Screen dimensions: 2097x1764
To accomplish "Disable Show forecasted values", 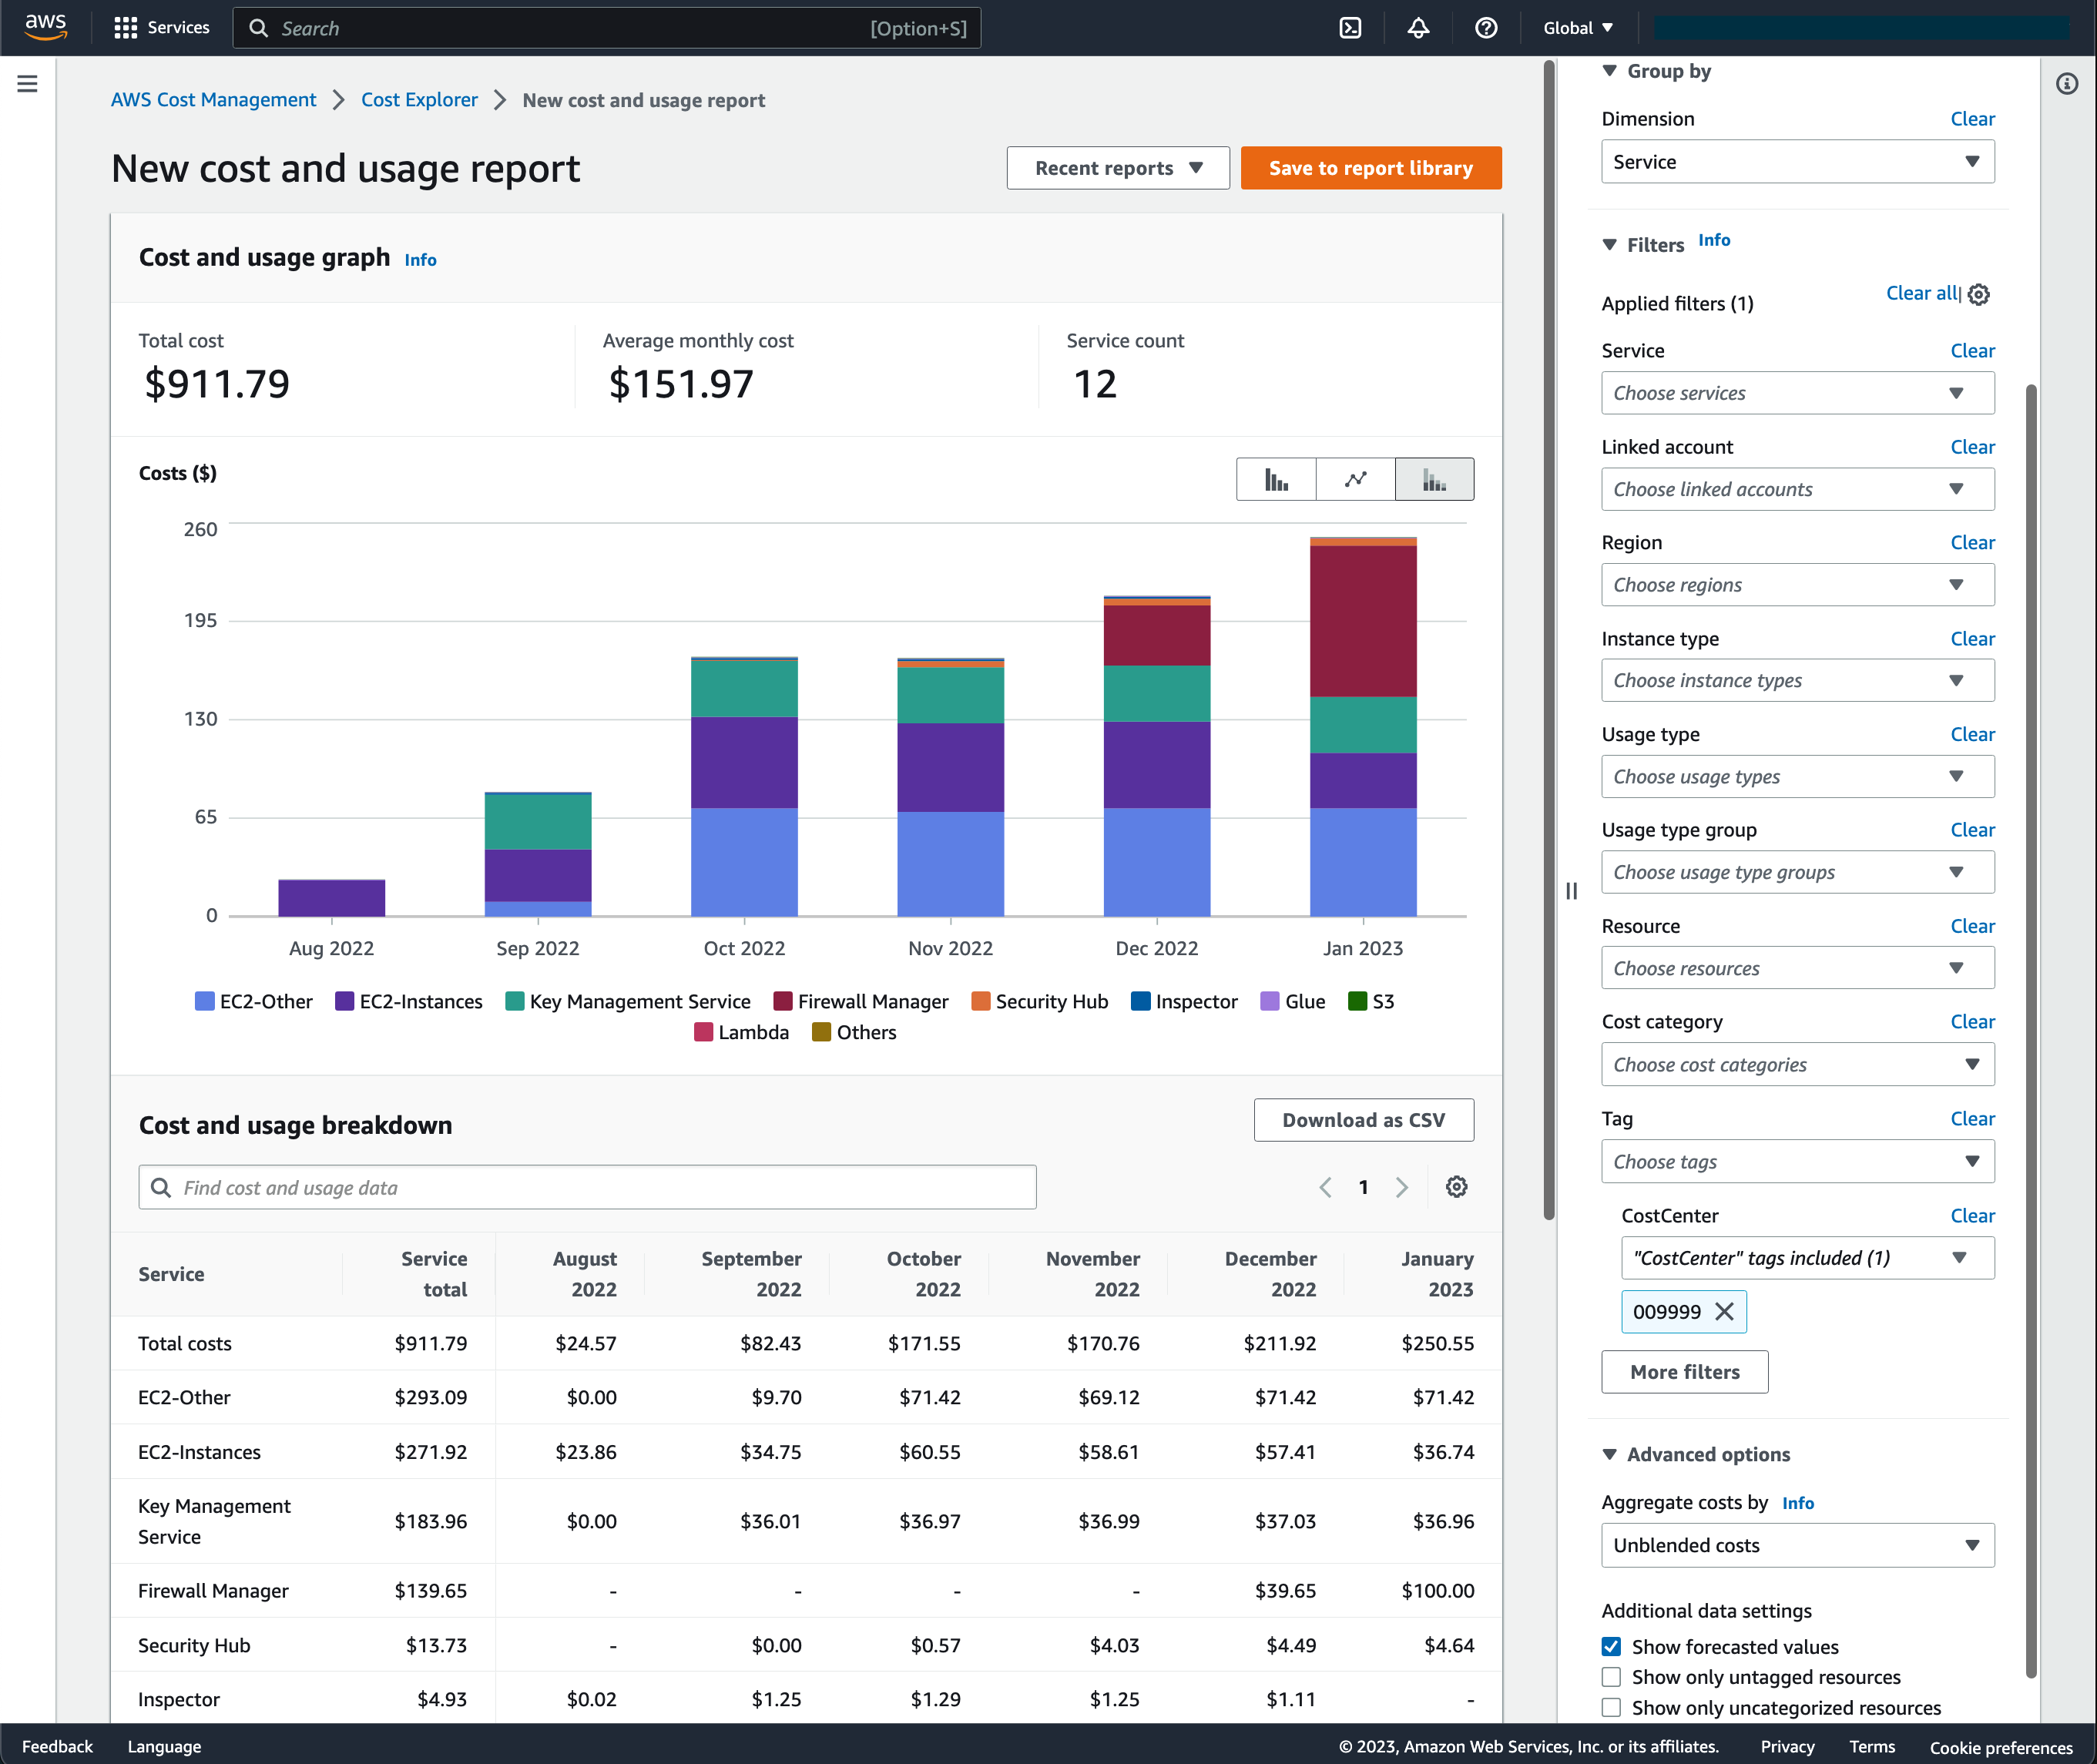I will [x=1611, y=1646].
